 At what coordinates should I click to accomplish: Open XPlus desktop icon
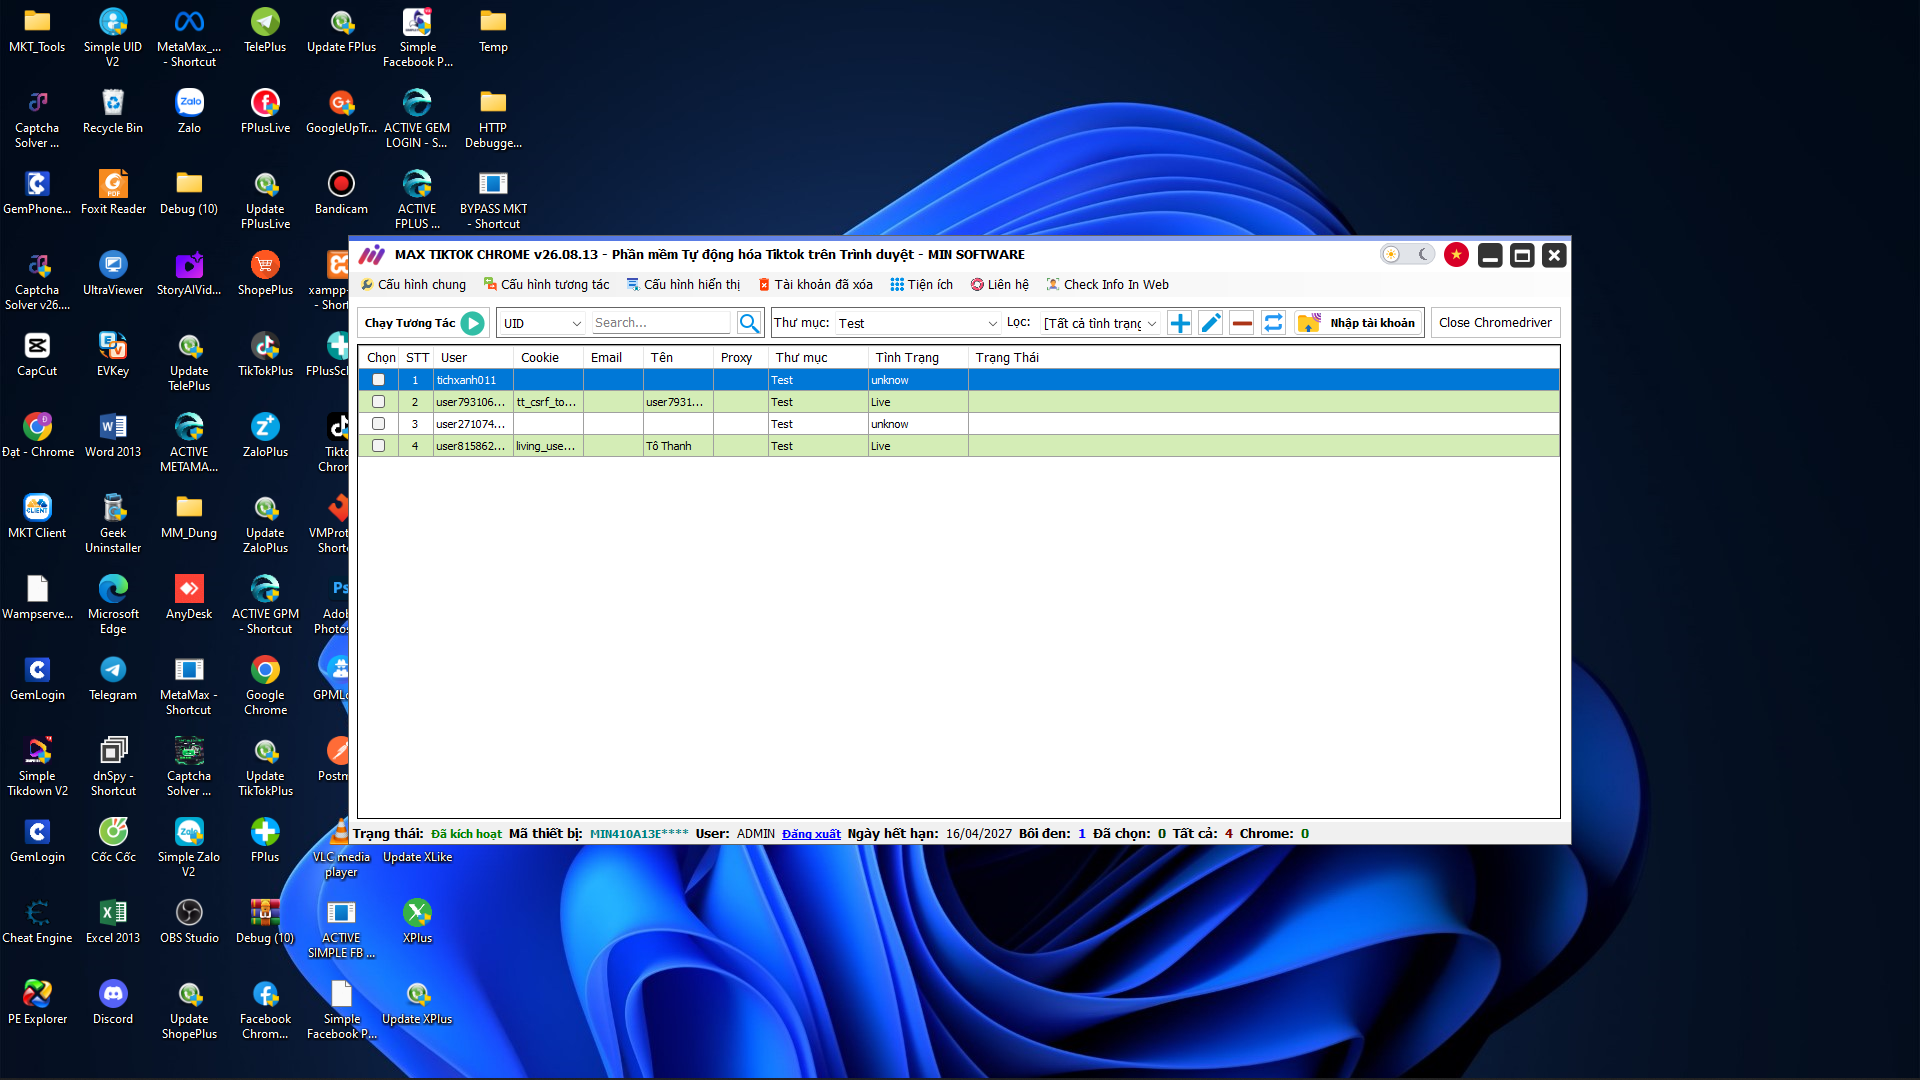417,922
